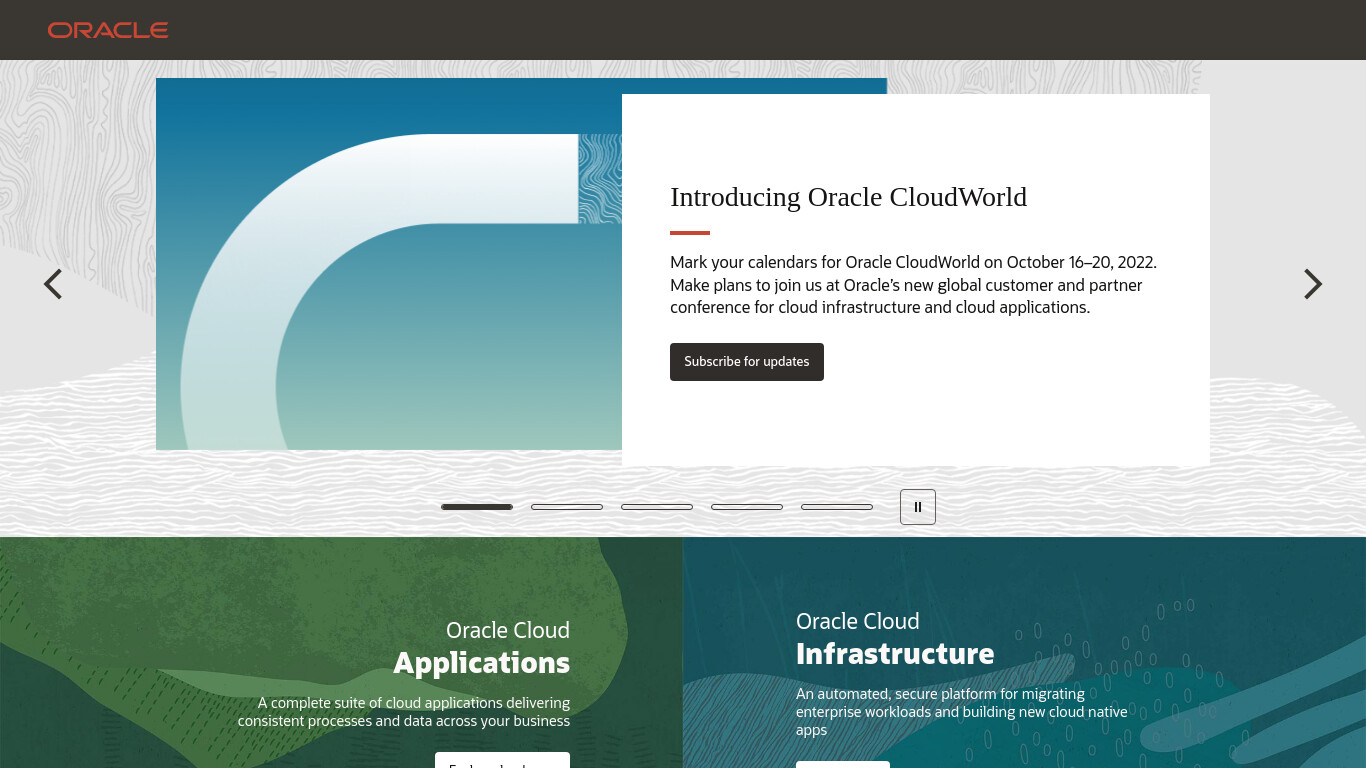Open the CloudWorld banner image
Image resolution: width=1366 pixels, height=768 pixels.
pyautogui.click(x=389, y=264)
